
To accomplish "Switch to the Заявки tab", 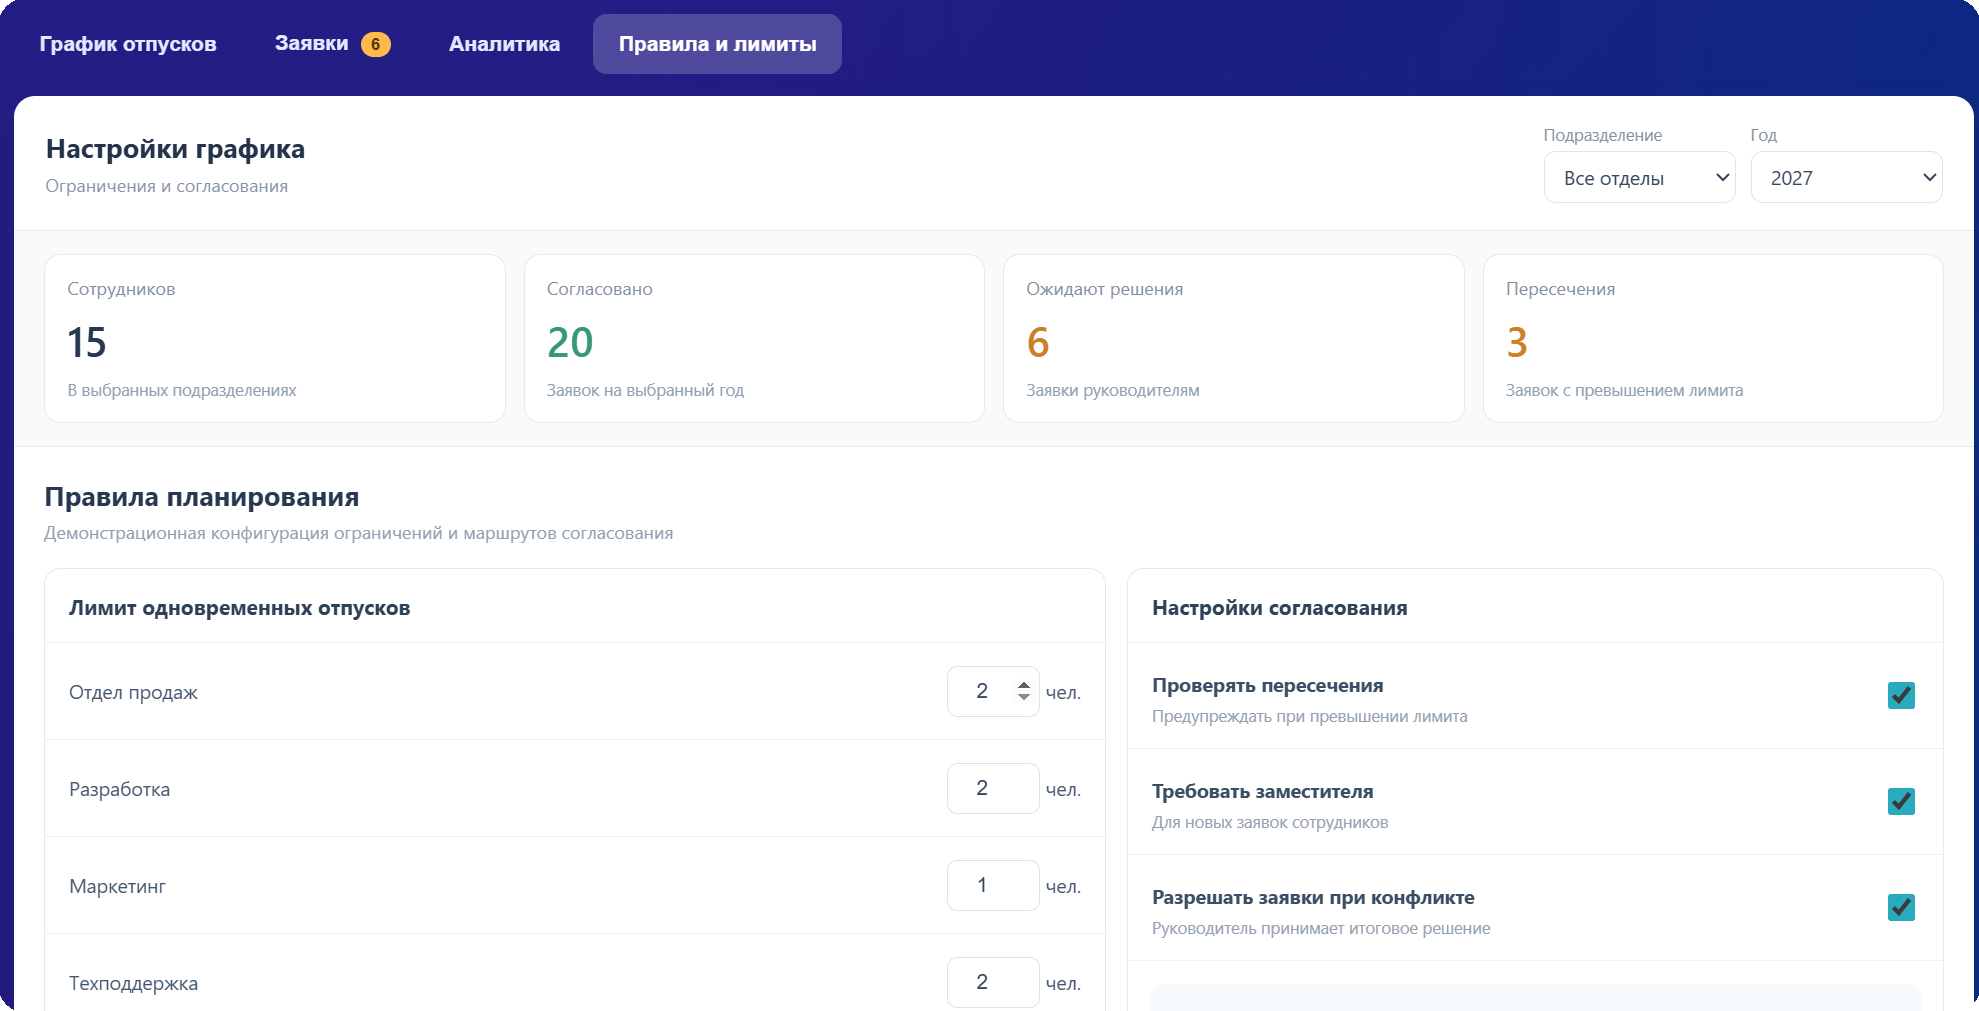I will [332, 44].
